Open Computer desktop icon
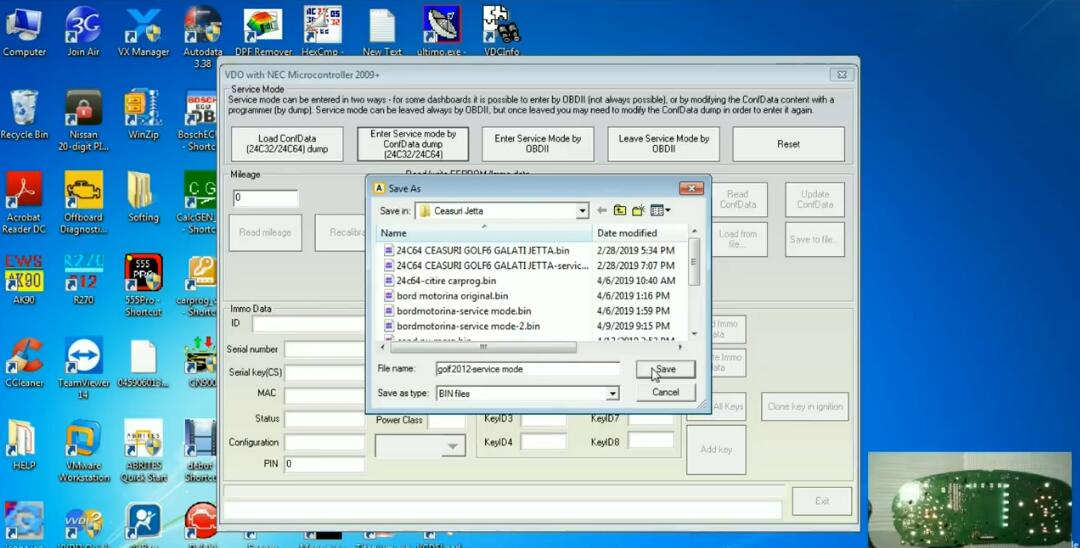Image resolution: width=1080 pixels, height=548 pixels. pyautogui.click(x=24, y=31)
